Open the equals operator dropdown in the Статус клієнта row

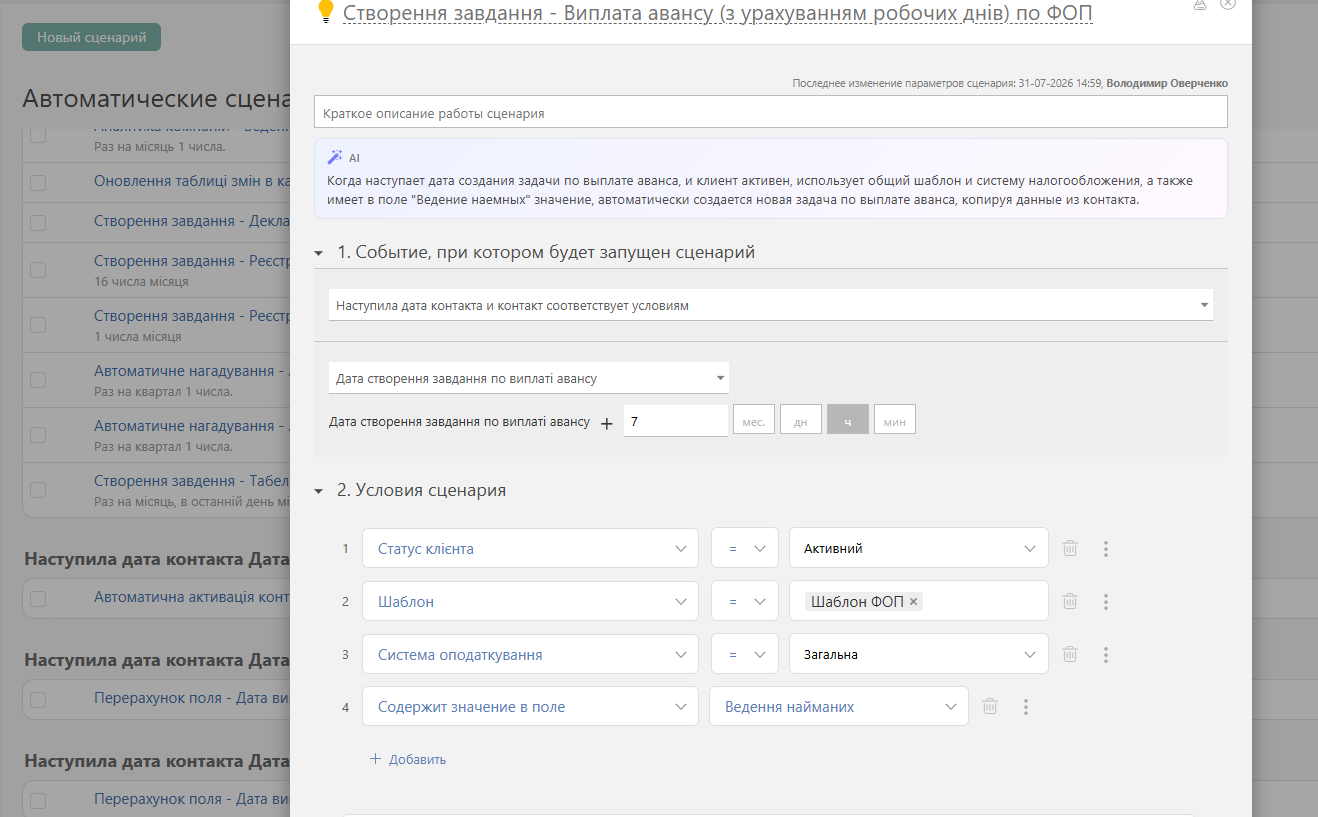click(745, 548)
